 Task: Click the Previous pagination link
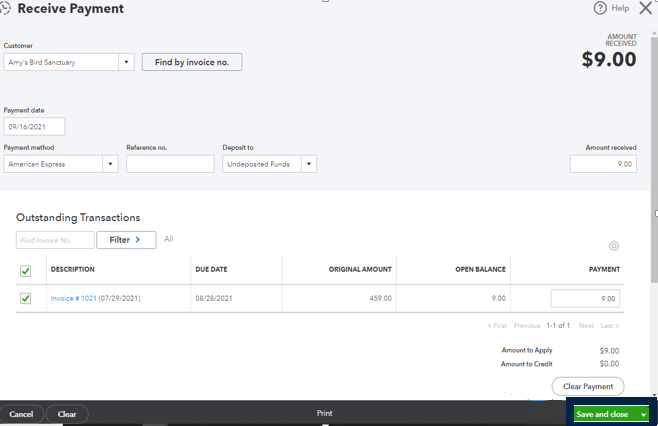[527, 326]
